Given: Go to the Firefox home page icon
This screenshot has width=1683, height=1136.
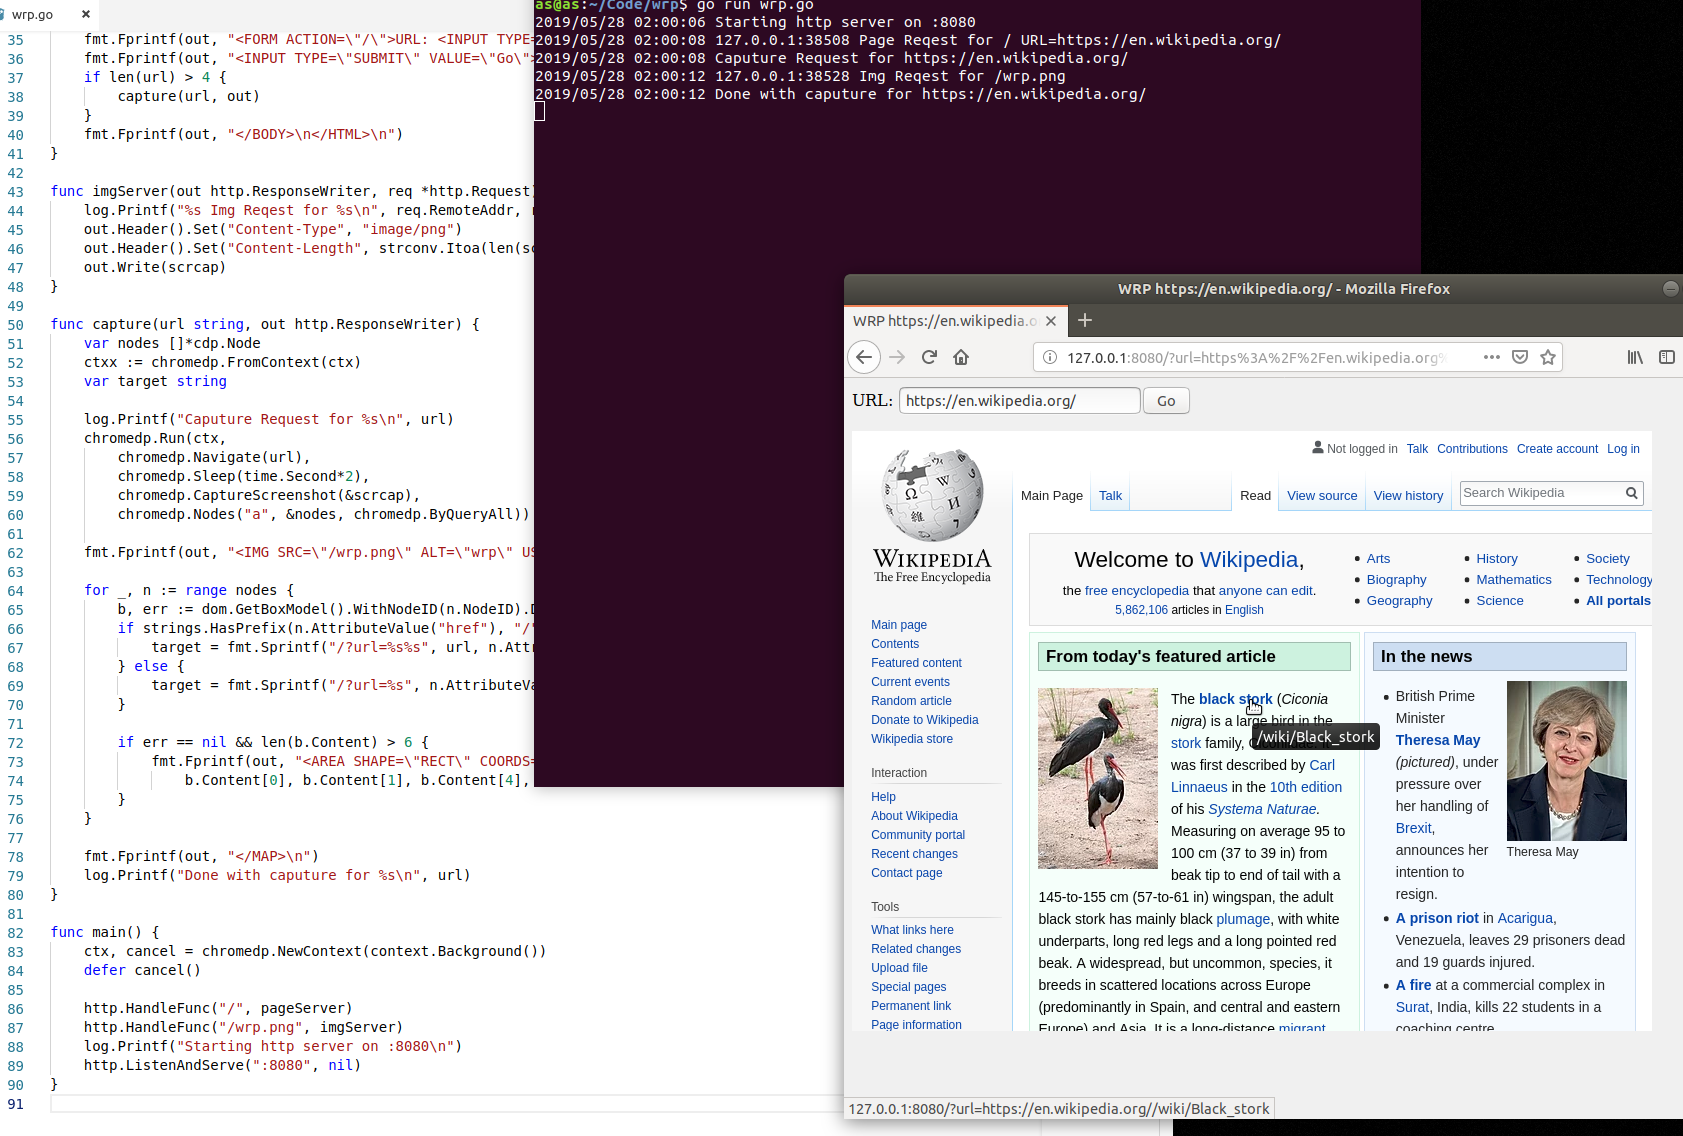Looking at the screenshot, I should coord(961,357).
